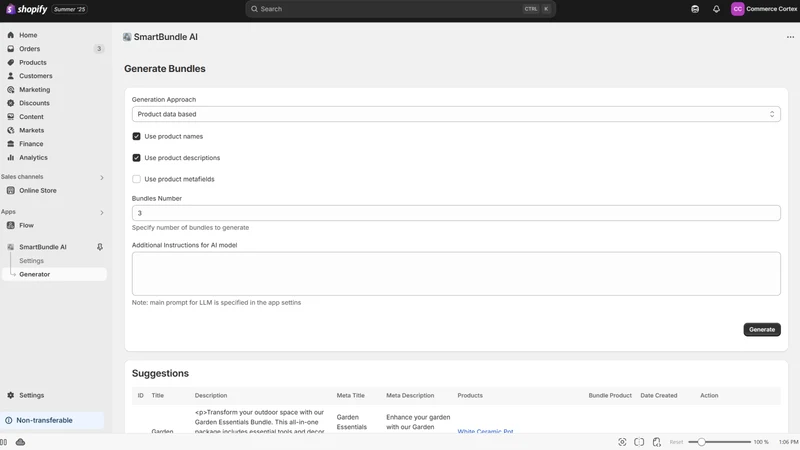The height and width of the screenshot is (450, 800).
Task: Click the Description column header
Action: 211,395
